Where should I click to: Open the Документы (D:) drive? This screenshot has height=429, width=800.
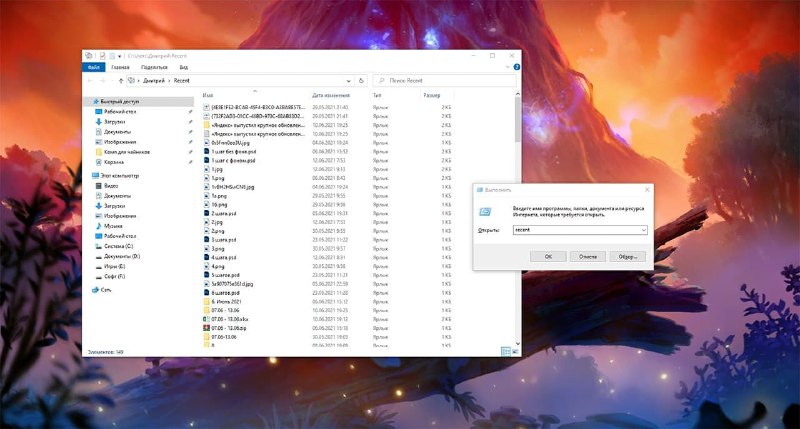[122, 257]
